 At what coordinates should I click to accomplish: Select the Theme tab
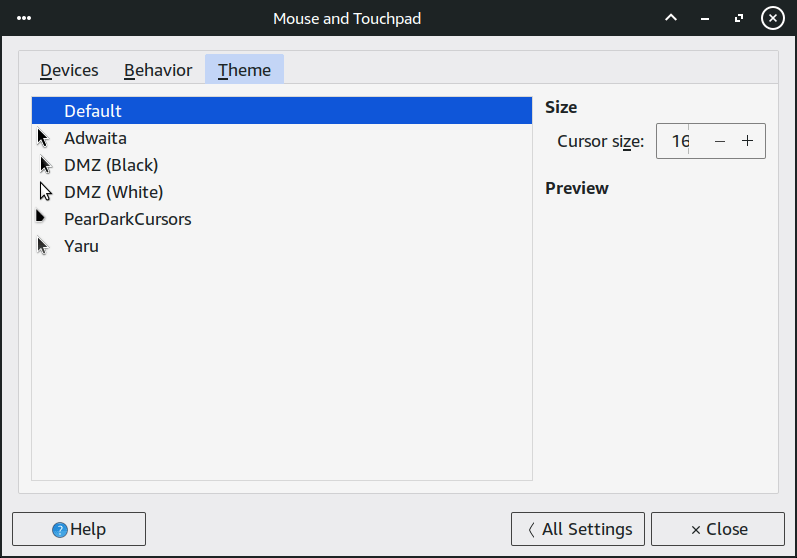[x=244, y=70]
